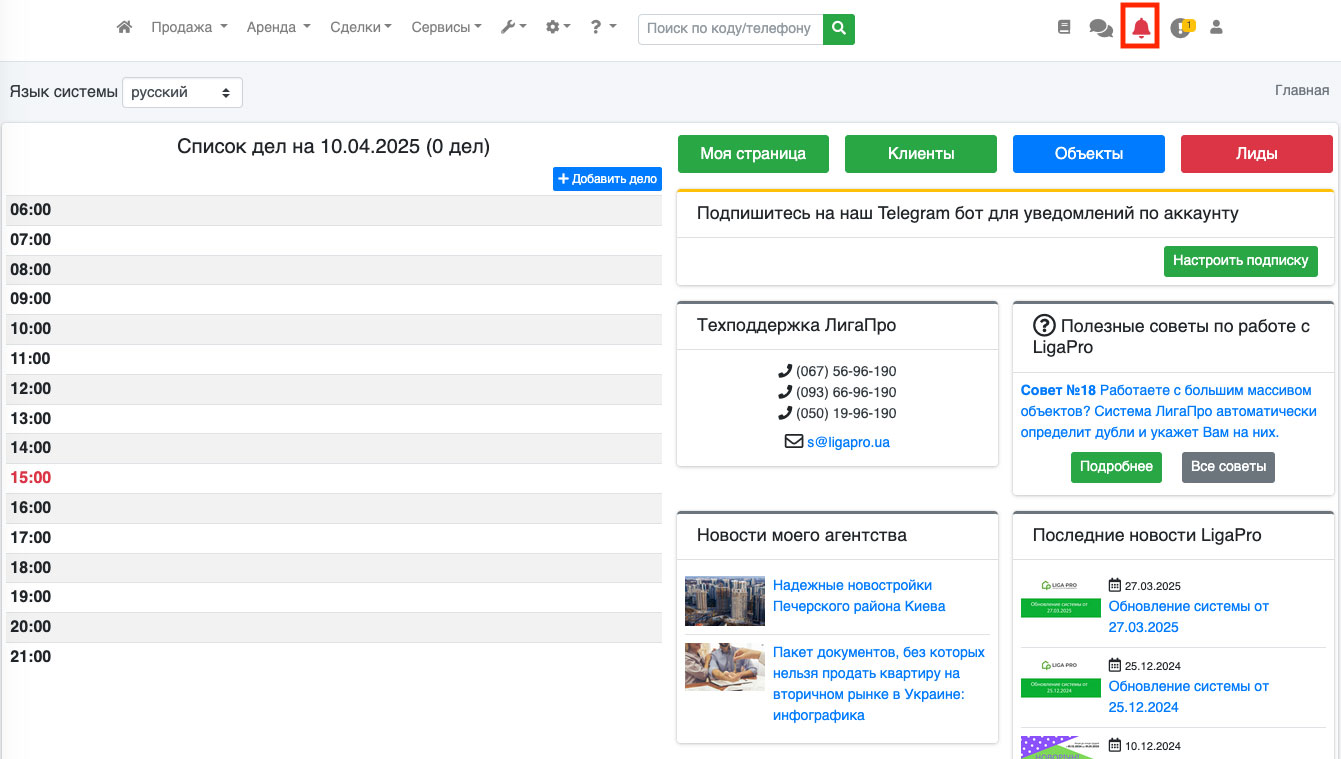Open the chat messages icon
Viewport: 1341px width, 759px height.
[1101, 29]
